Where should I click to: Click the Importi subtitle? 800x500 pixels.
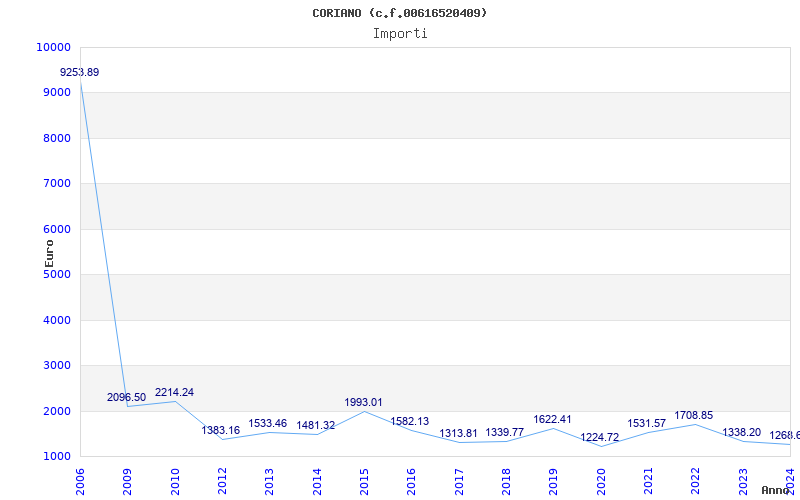pyautogui.click(x=400, y=34)
